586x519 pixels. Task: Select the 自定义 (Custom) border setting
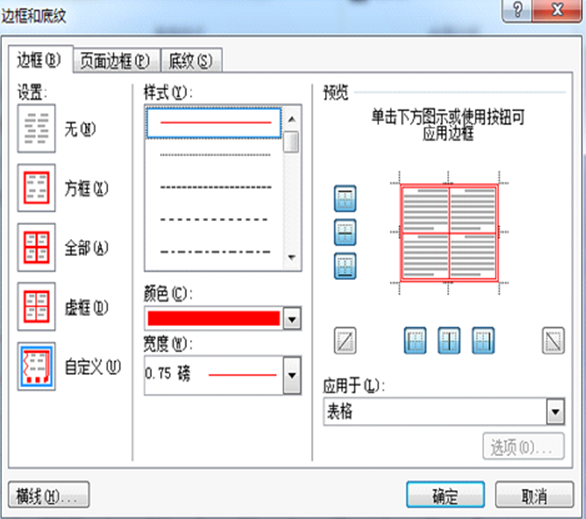(x=36, y=366)
